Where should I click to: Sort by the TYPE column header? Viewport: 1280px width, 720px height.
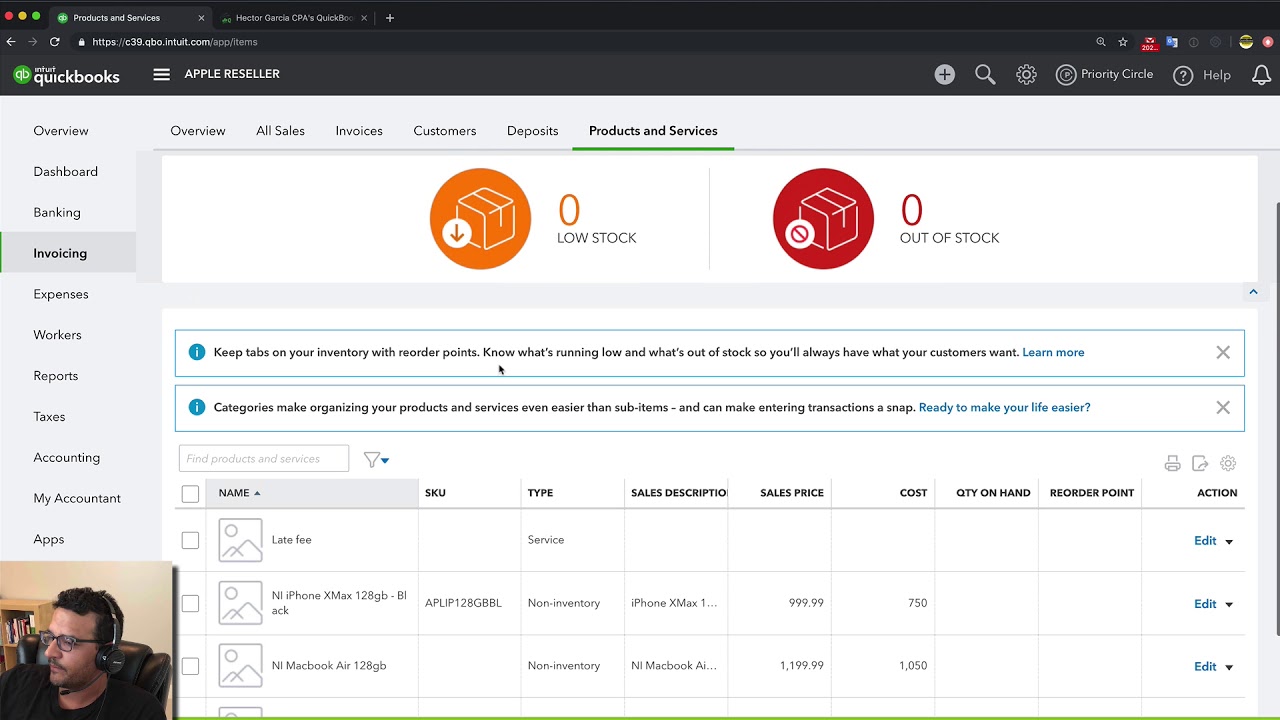pyautogui.click(x=540, y=493)
